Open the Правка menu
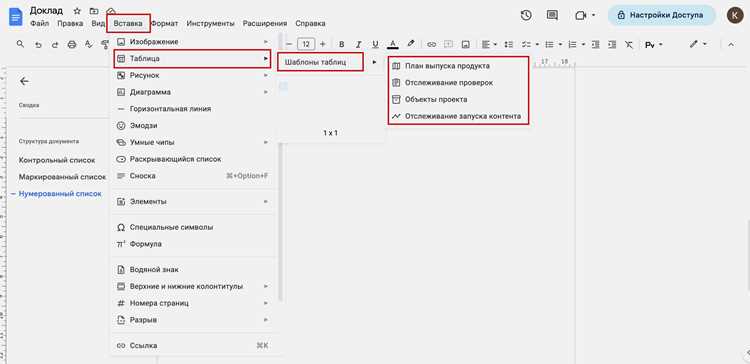 [70, 23]
